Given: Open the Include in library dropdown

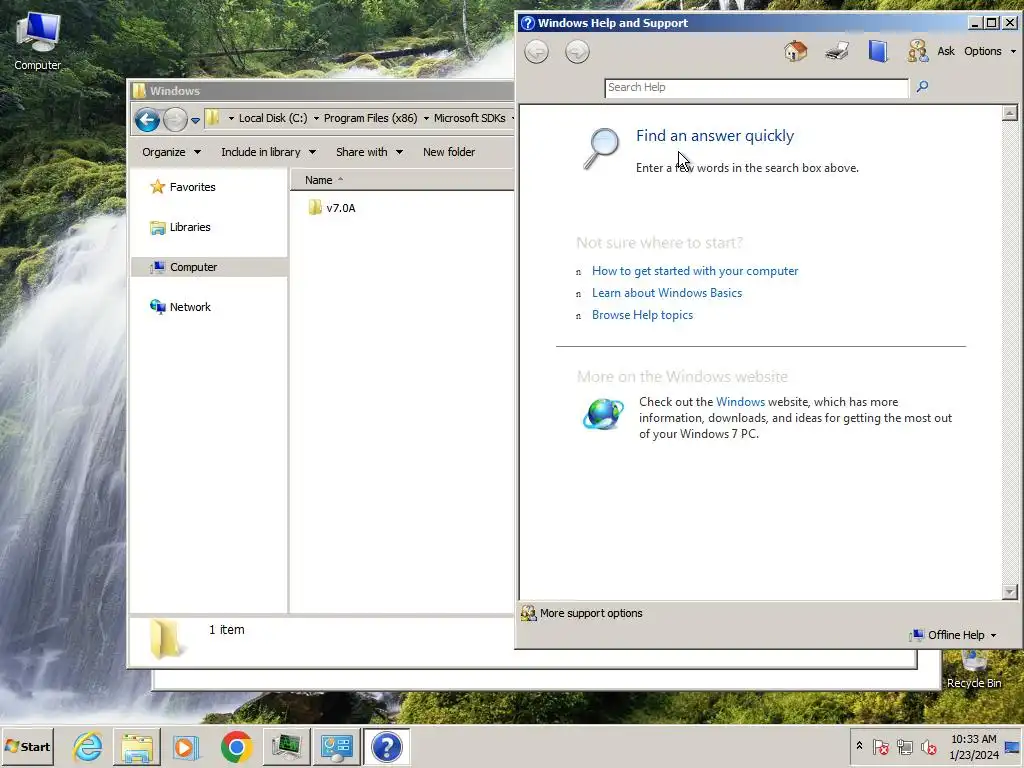Looking at the screenshot, I should click(x=268, y=152).
